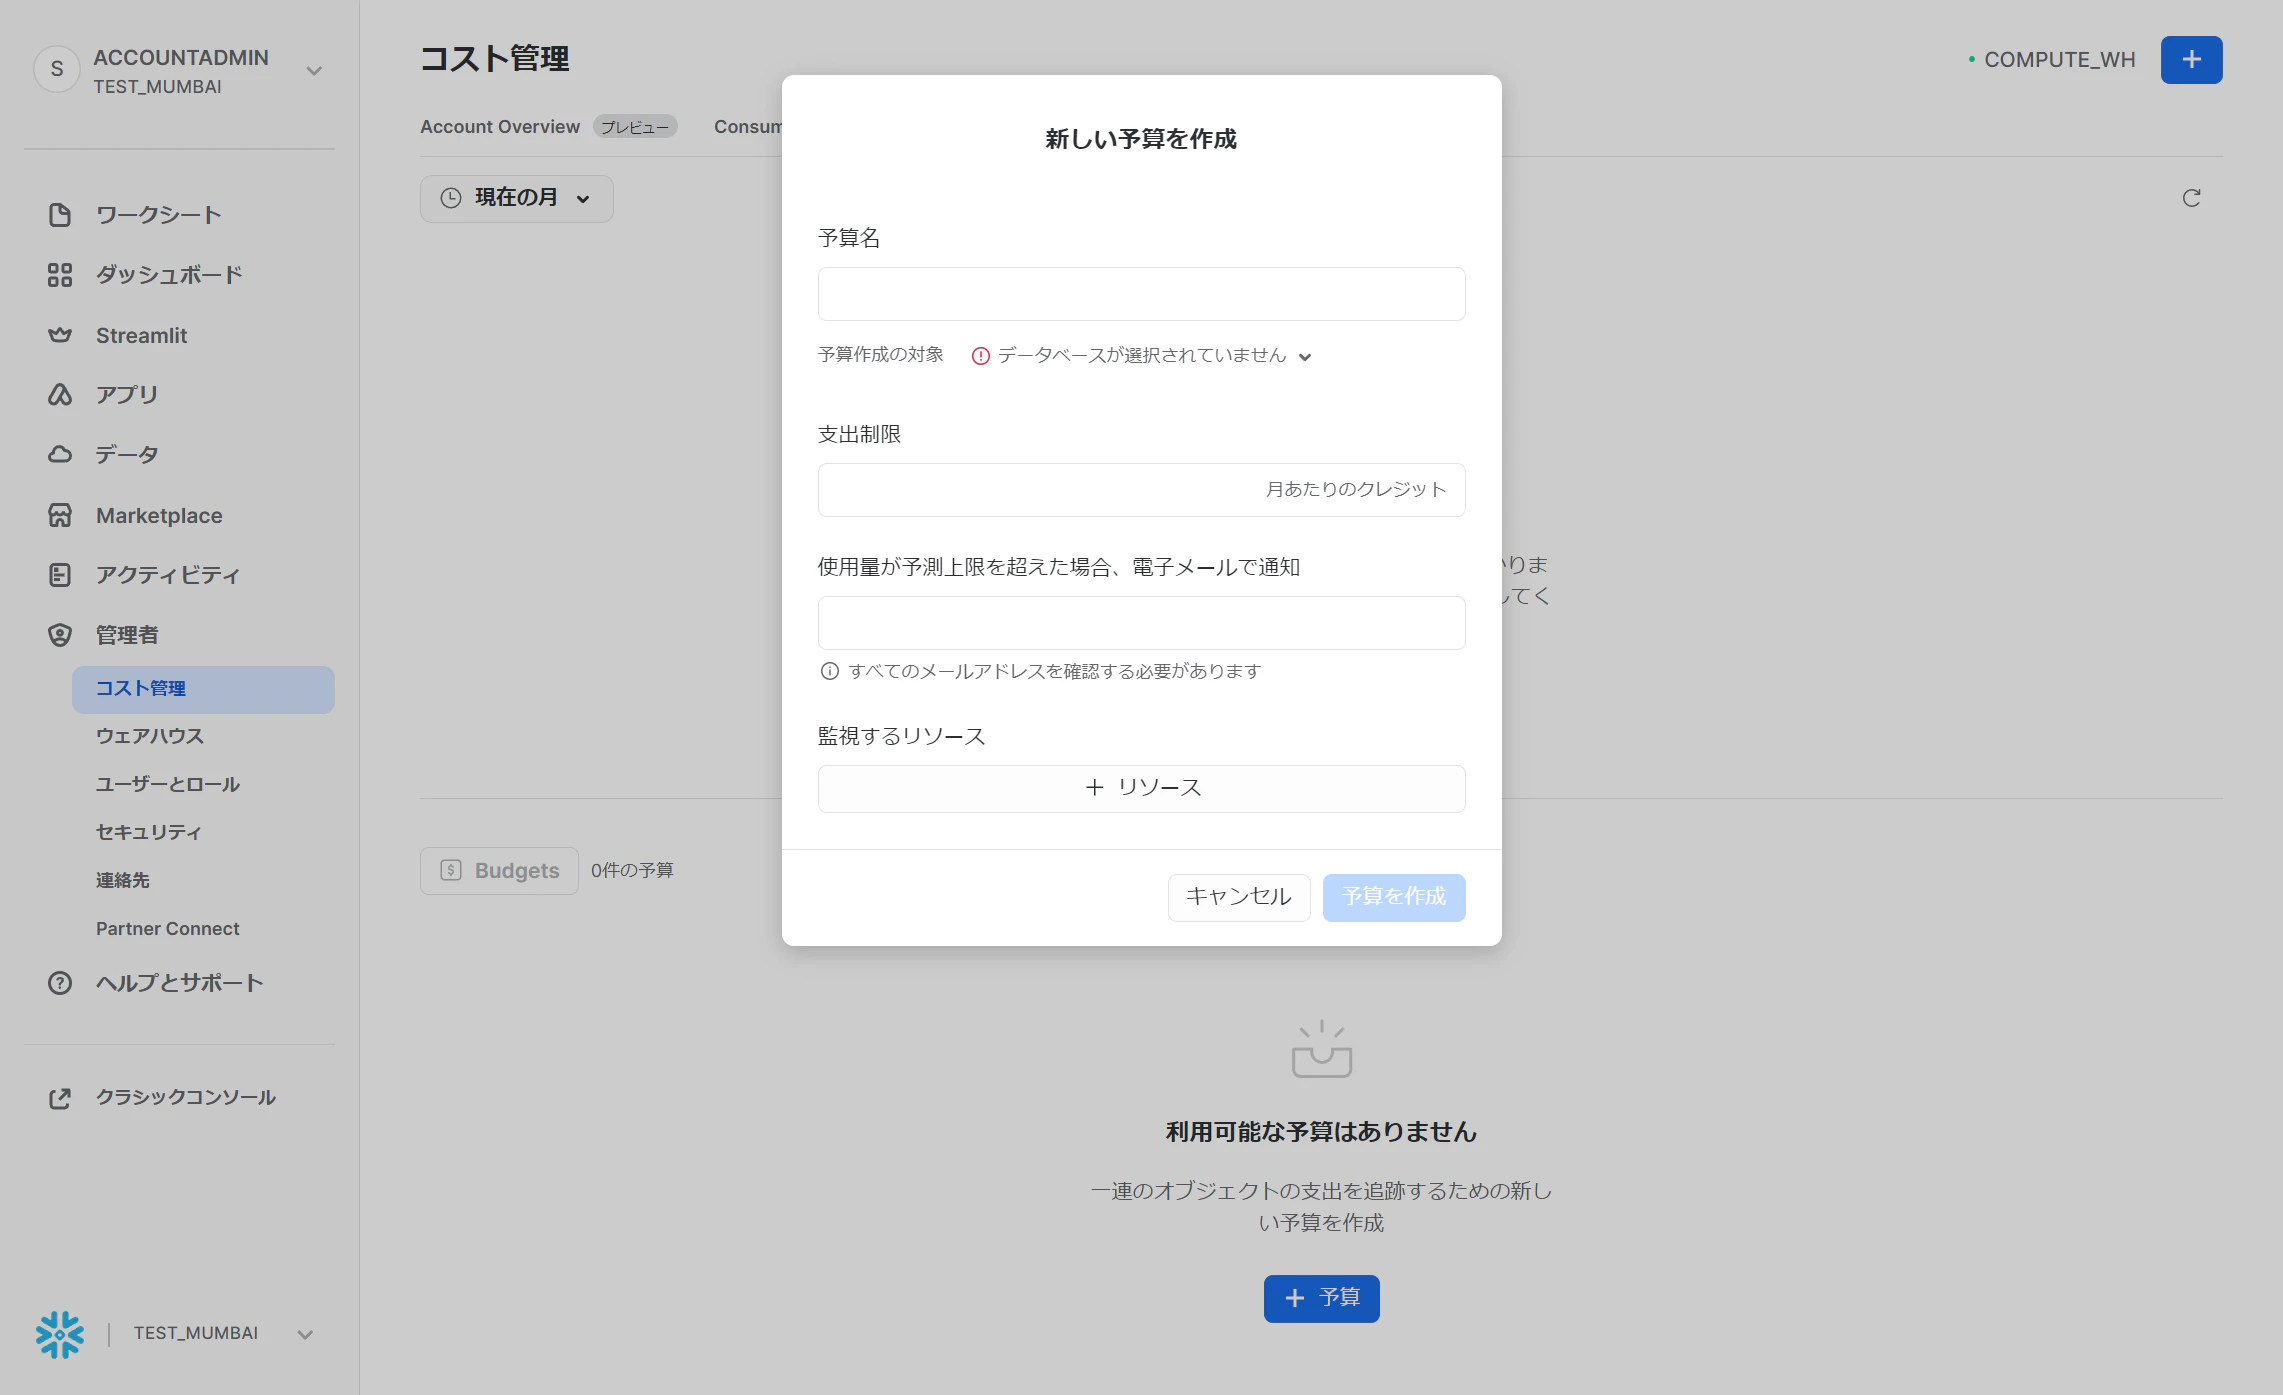2283x1395 pixels.
Task: Click the + リソース add button
Action: pos(1141,788)
